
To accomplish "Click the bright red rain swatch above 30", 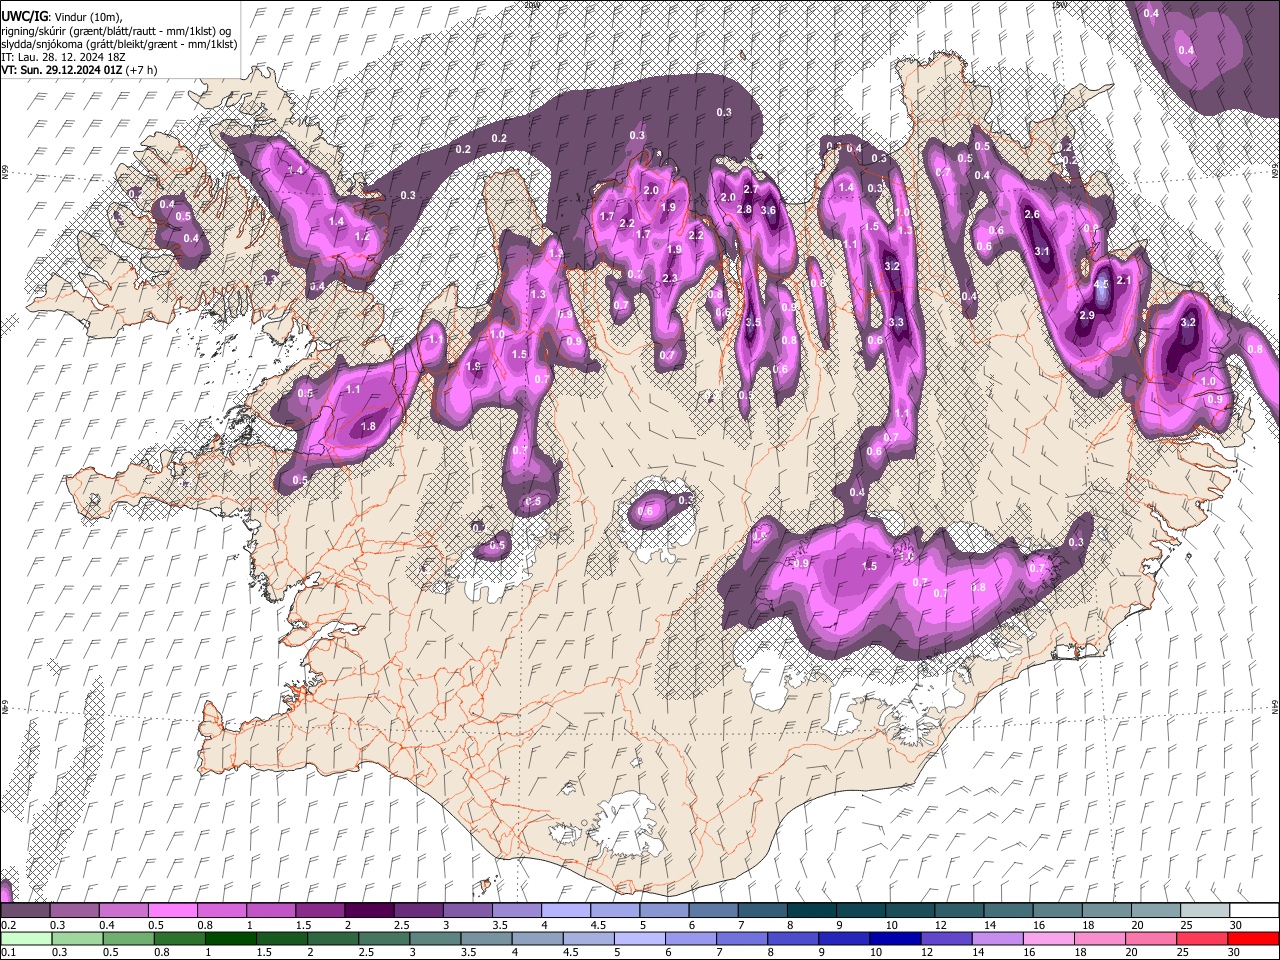I will tap(1253, 938).
